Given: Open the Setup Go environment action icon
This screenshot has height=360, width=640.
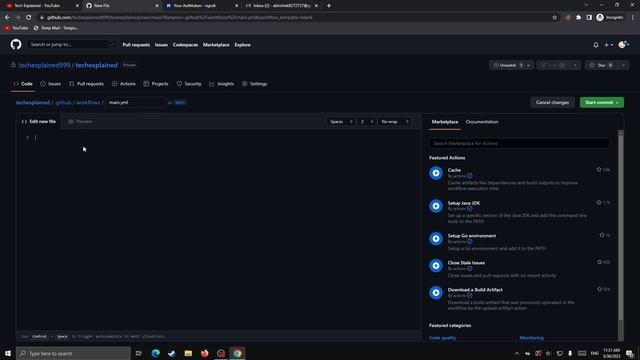Looking at the screenshot, I should coord(436,238).
